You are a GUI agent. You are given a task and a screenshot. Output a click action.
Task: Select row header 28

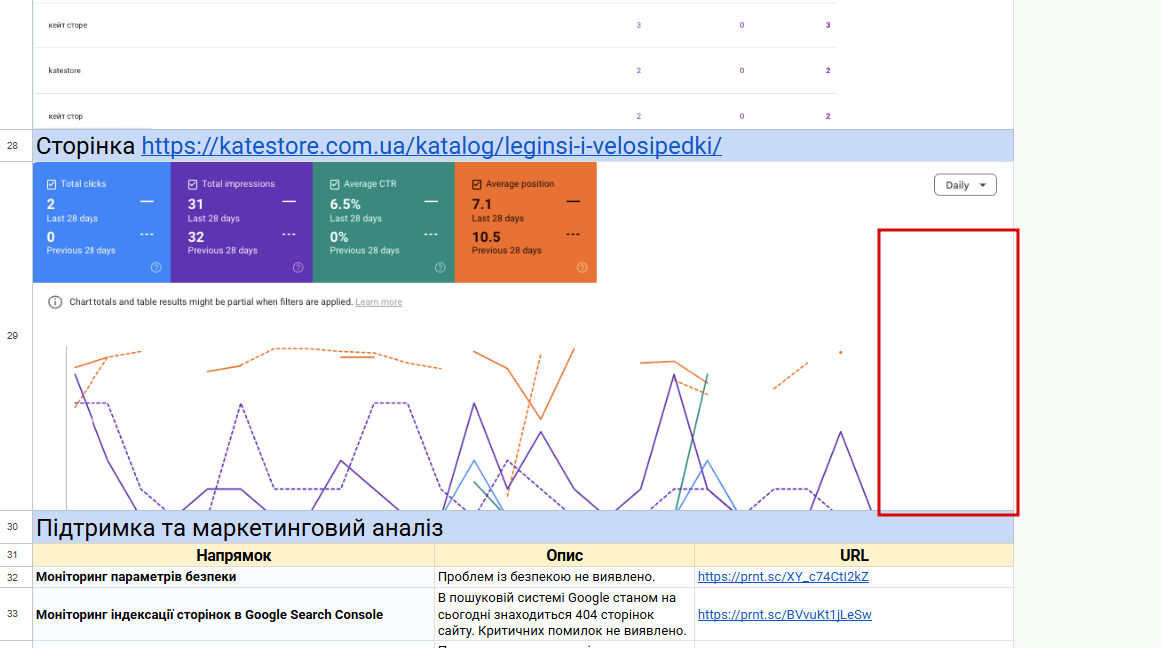tap(13, 146)
